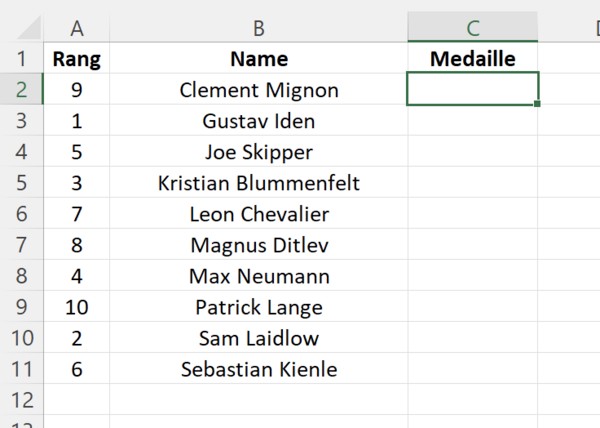
Task: Click the active cell C2
Action: tap(473, 88)
